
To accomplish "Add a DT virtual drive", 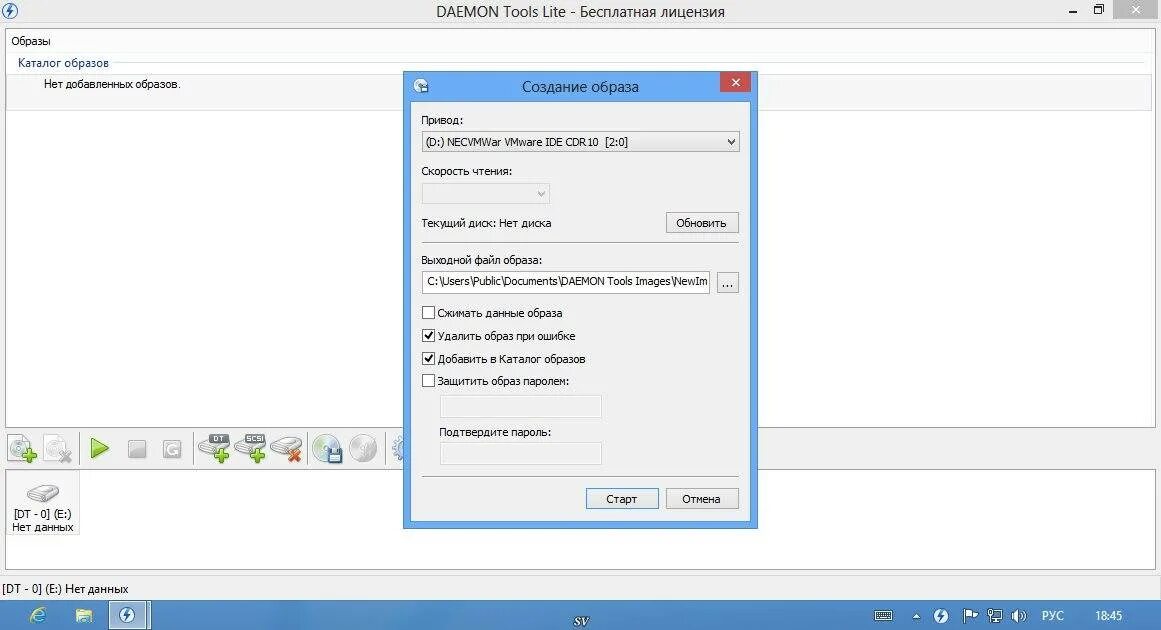I will point(214,448).
